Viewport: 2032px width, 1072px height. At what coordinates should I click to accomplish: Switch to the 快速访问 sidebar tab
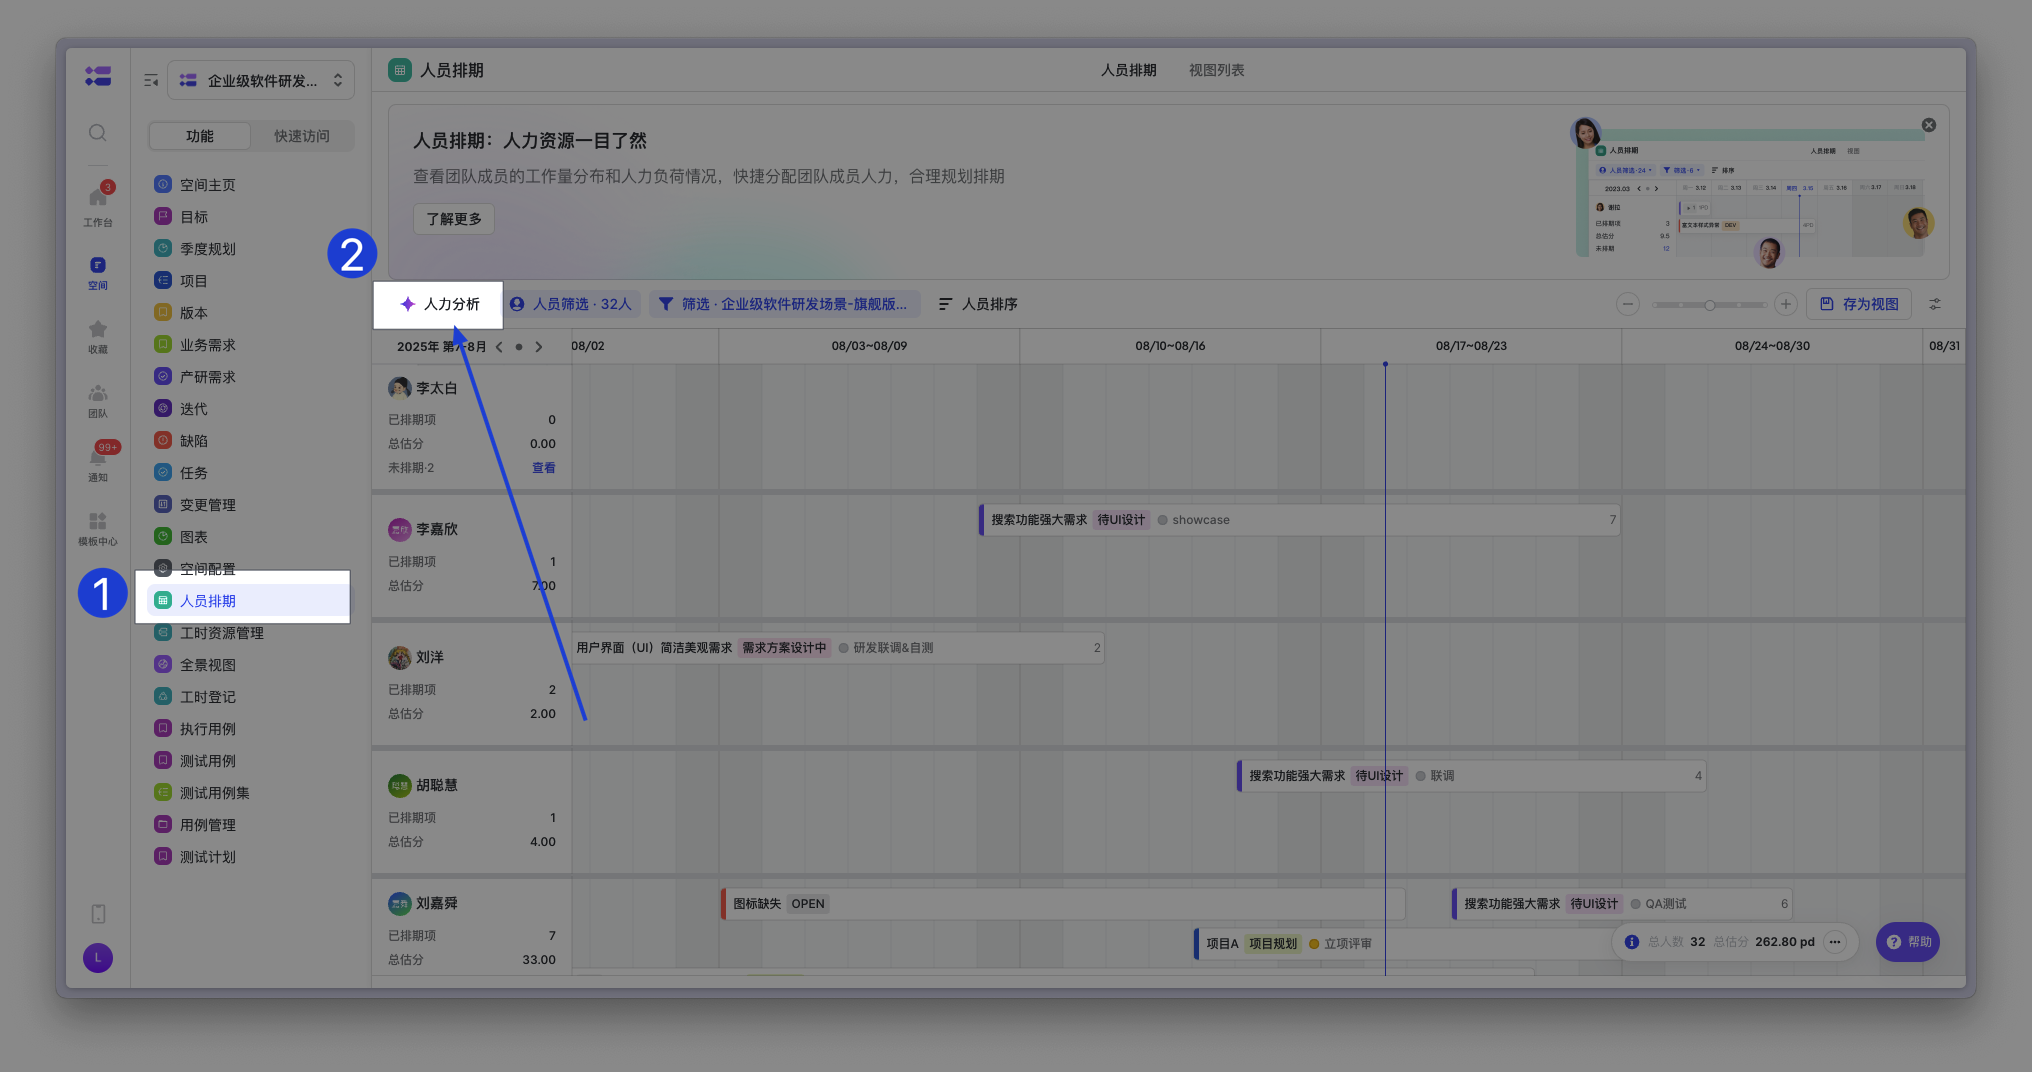click(301, 136)
